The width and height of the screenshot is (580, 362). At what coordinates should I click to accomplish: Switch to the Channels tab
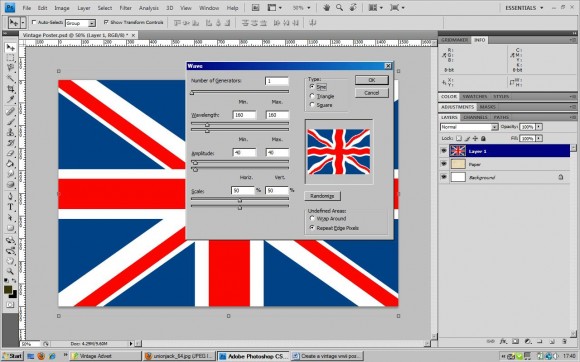[x=475, y=117]
